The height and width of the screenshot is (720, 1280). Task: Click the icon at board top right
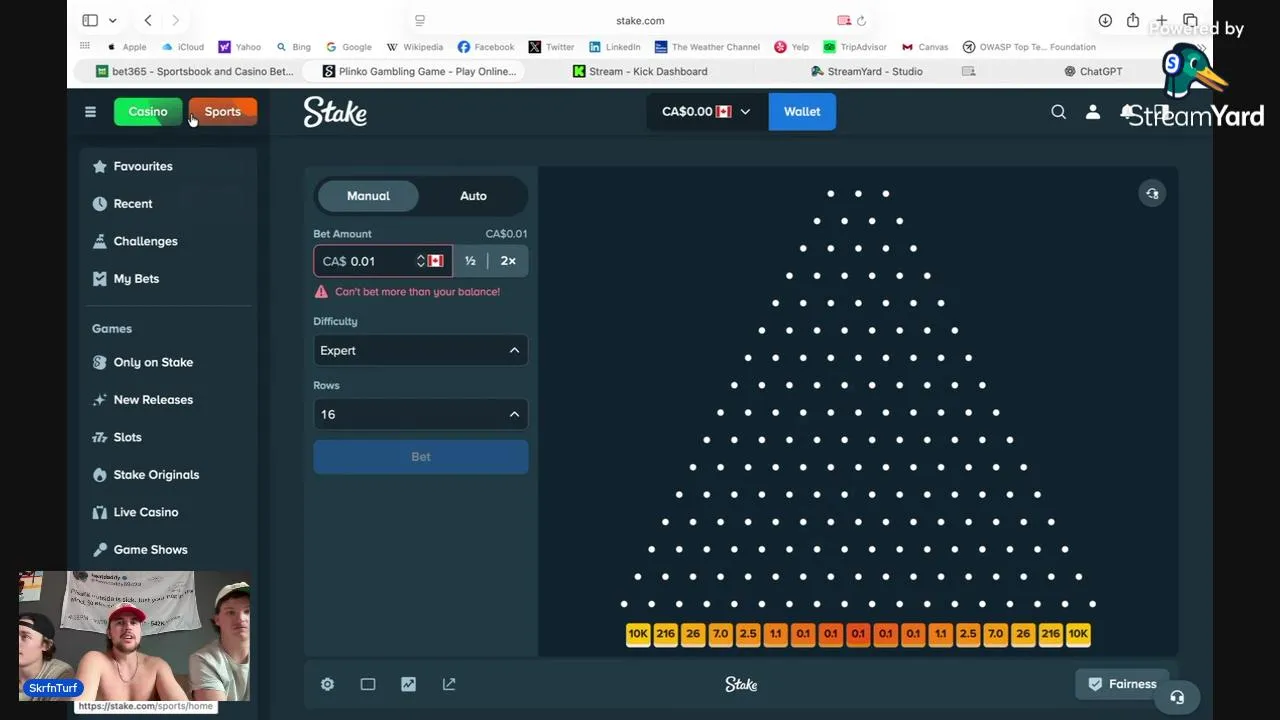click(1152, 194)
